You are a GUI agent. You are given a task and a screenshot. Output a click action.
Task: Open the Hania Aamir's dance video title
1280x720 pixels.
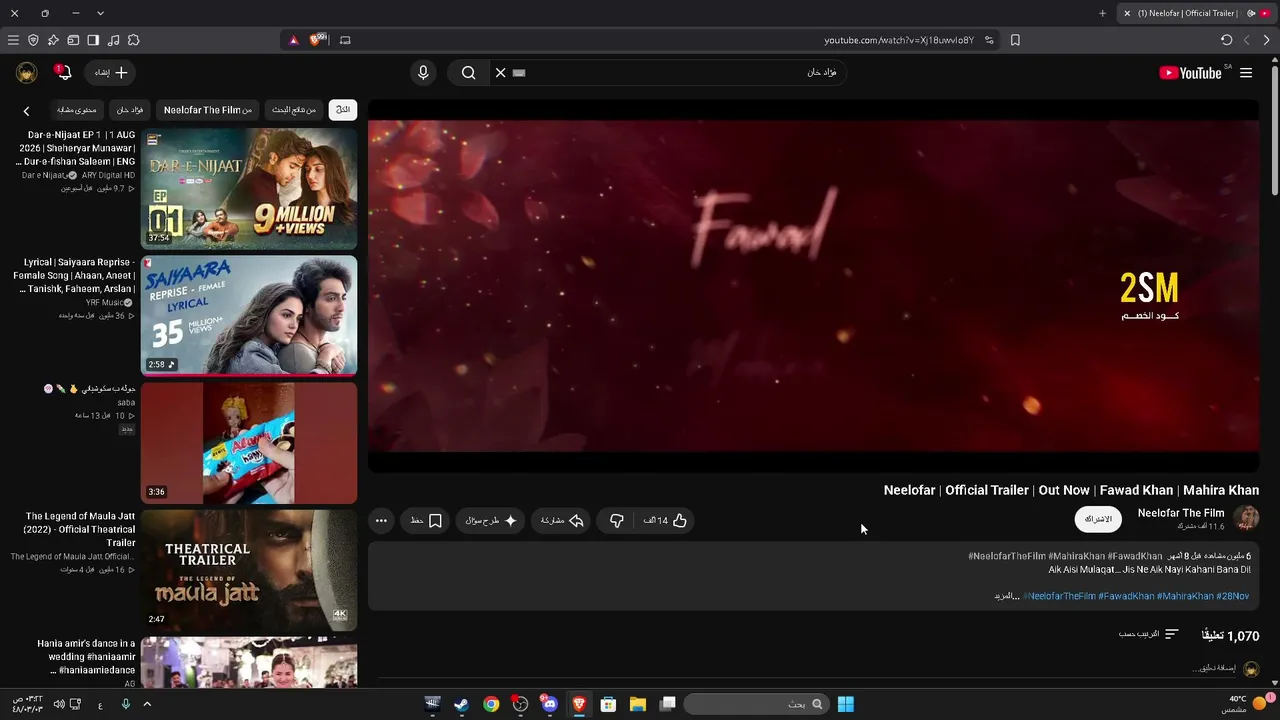point(86,657)
